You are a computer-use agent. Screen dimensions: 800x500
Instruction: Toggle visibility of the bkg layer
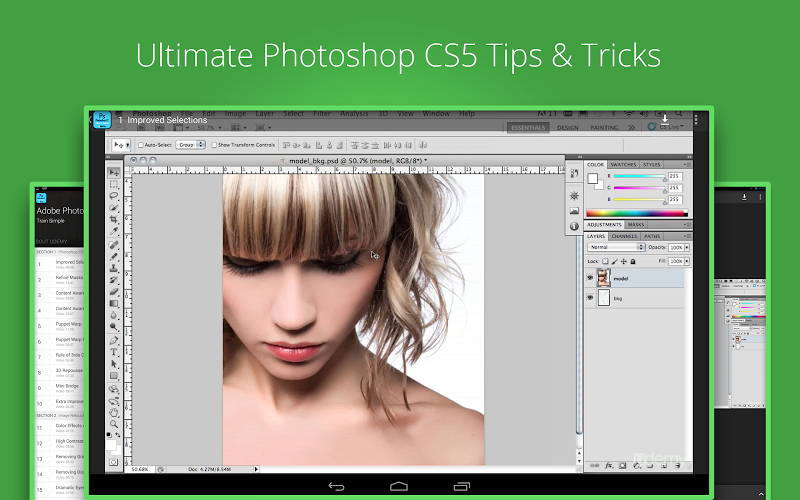tap(590, 298)
